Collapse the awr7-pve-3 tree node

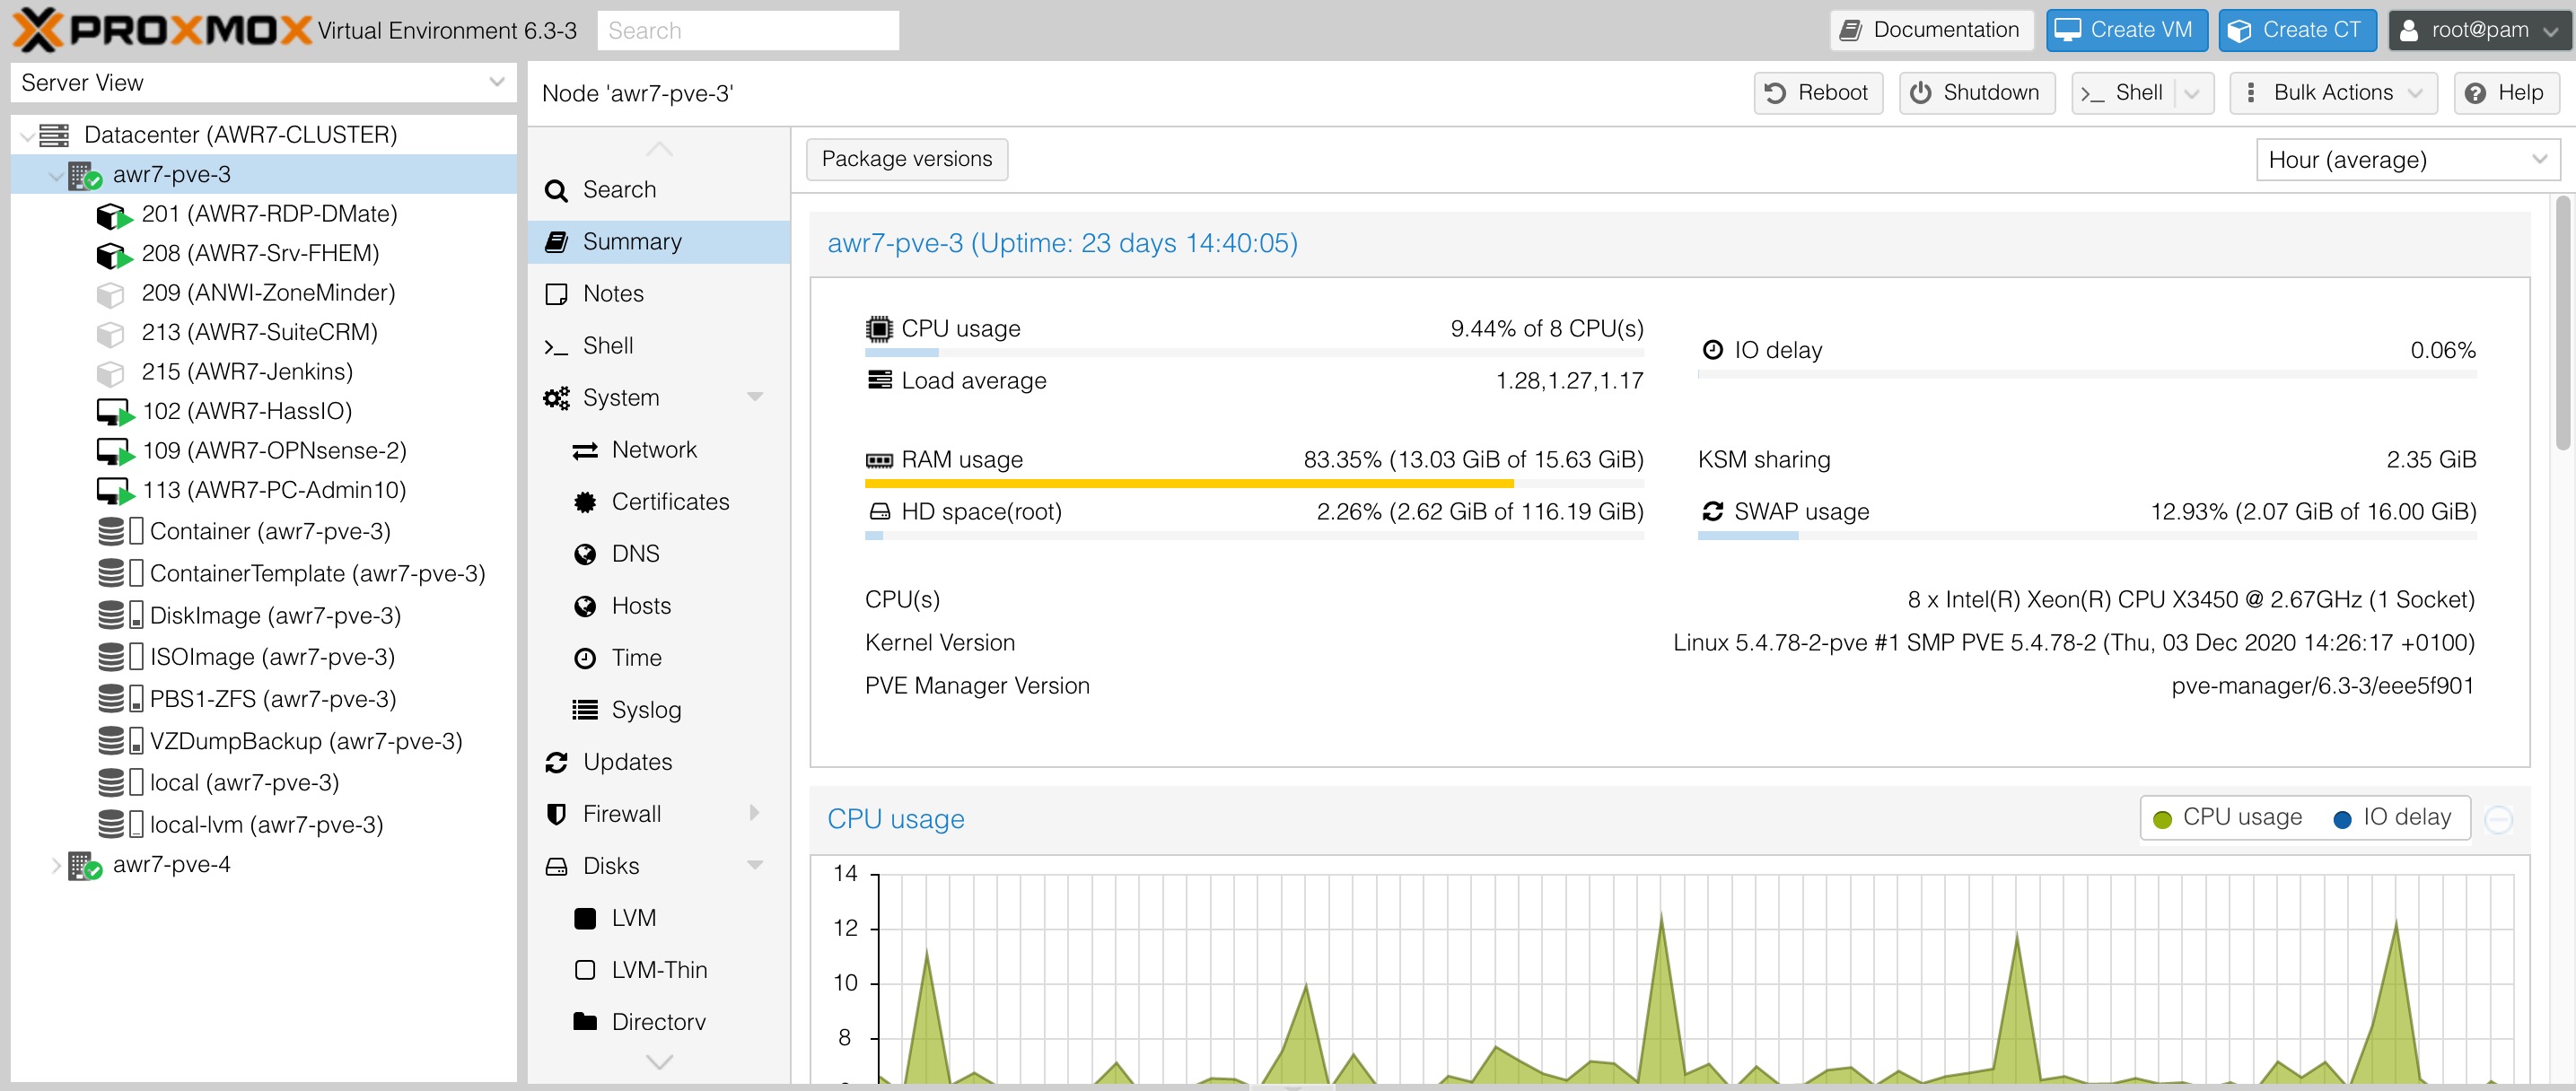tap(56, 175)
